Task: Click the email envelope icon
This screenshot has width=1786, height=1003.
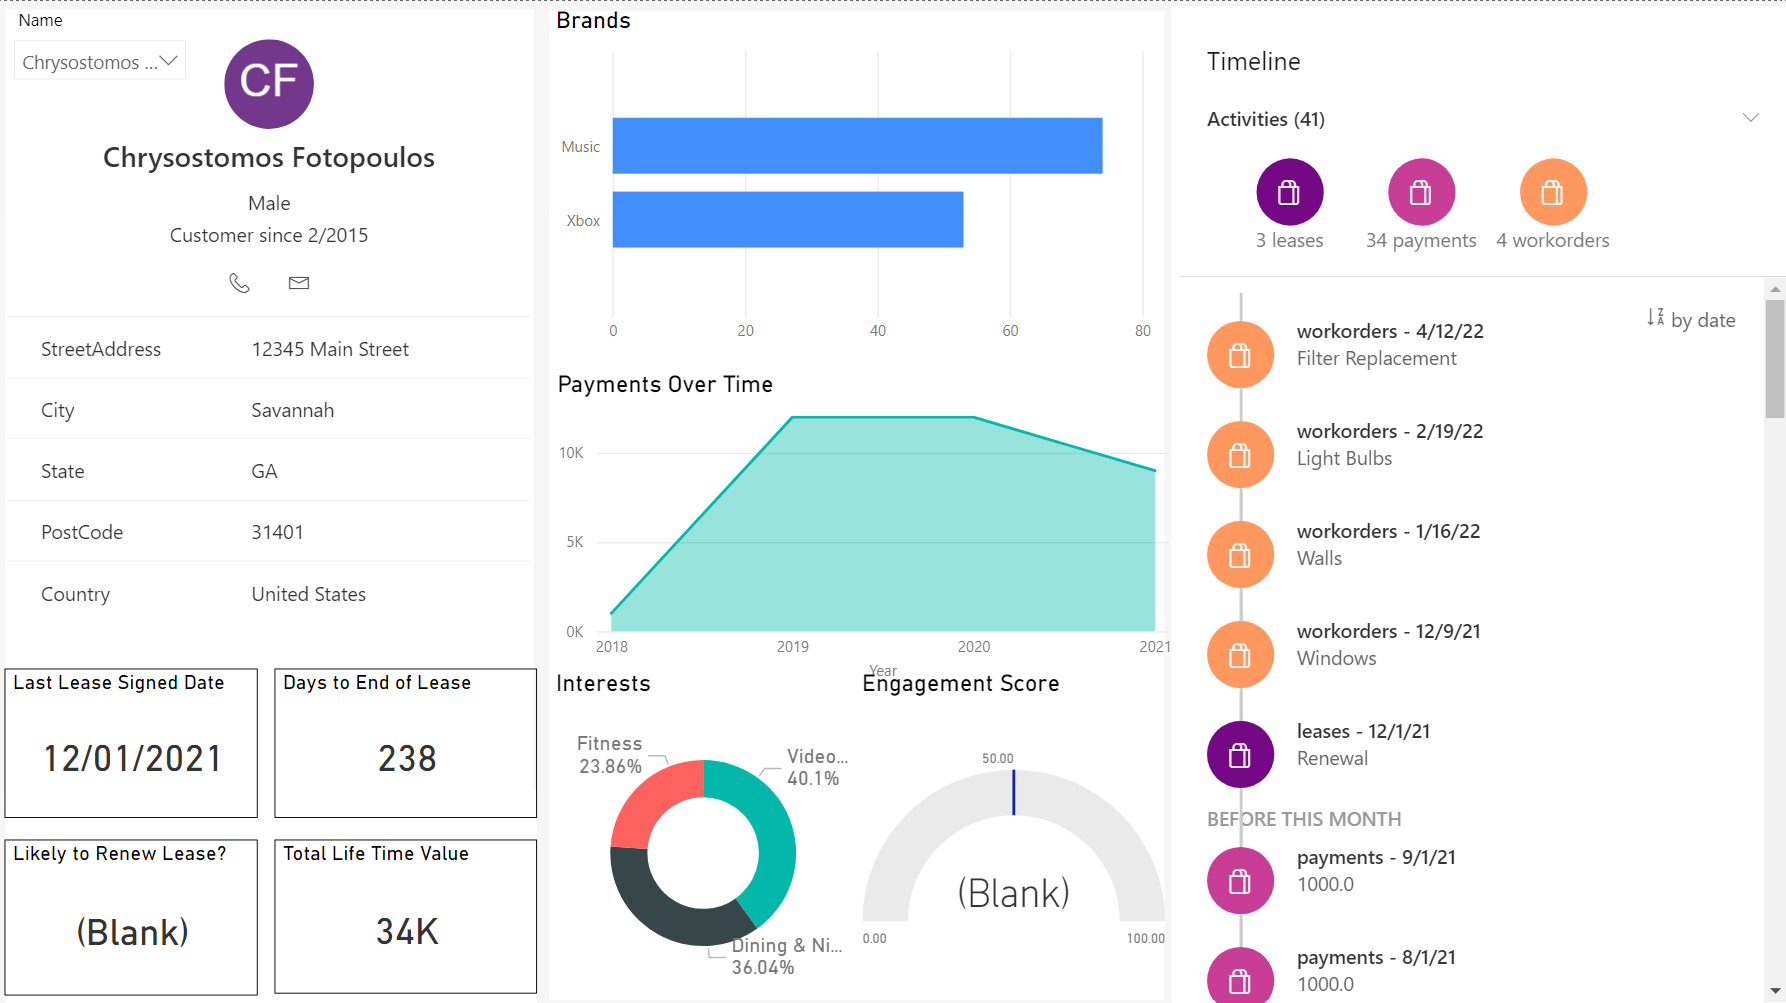Action: (299, 283)
